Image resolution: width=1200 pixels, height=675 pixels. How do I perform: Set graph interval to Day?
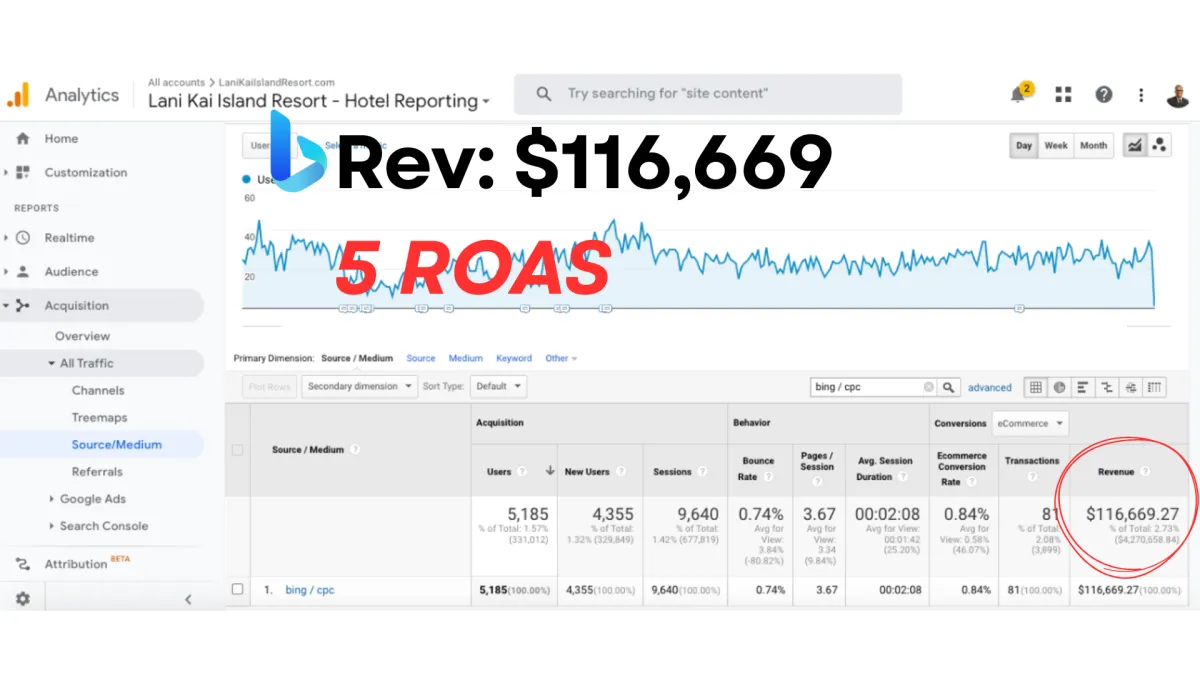(x=1024, y=145)
